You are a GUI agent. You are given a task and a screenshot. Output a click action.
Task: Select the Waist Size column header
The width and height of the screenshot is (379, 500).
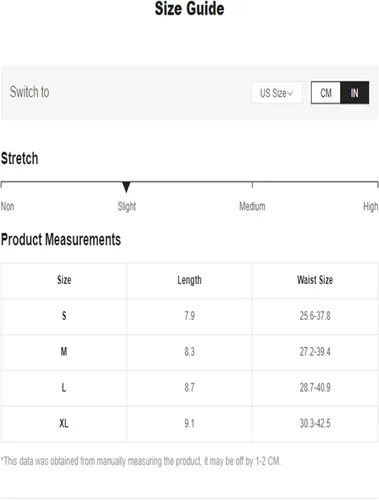(315, 280)
